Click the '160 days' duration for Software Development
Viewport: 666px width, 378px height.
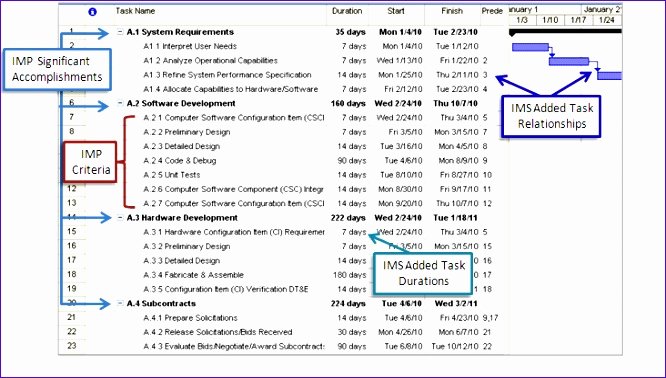click(348, 104)
